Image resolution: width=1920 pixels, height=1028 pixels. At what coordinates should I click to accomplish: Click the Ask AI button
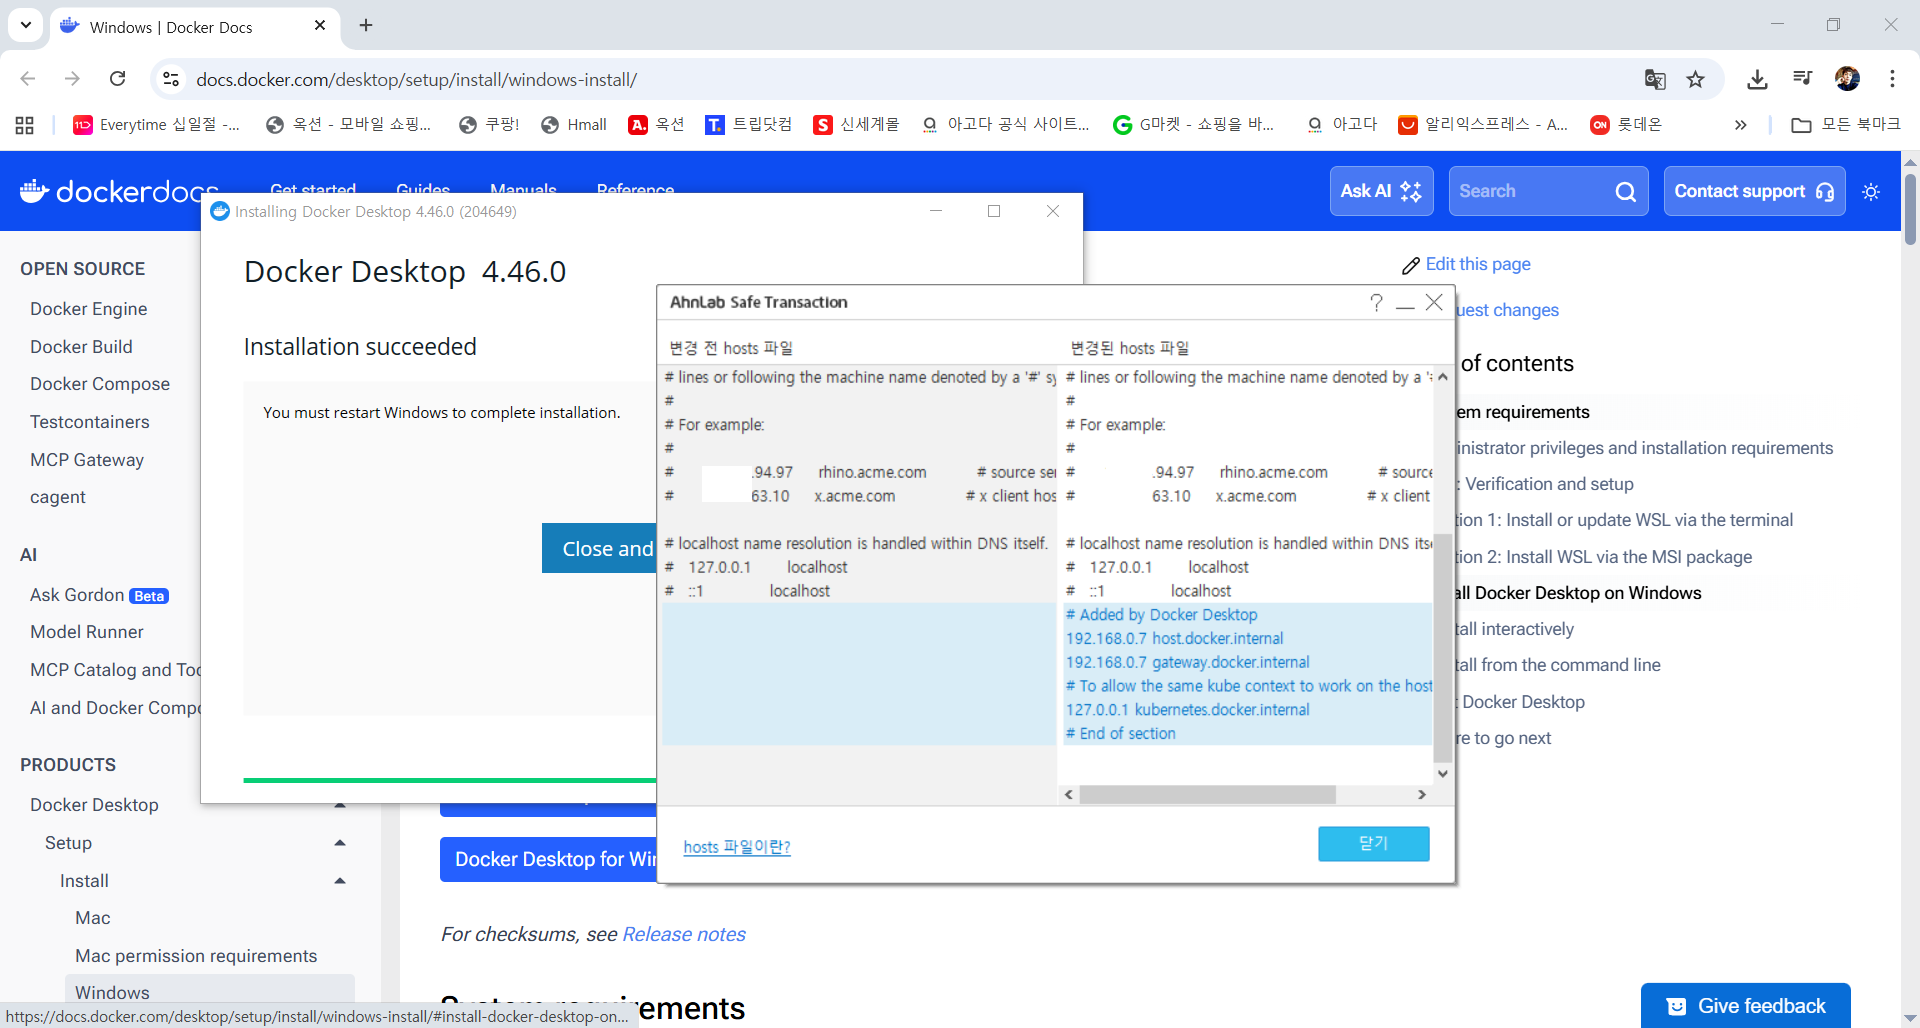tap(1381, 191)
